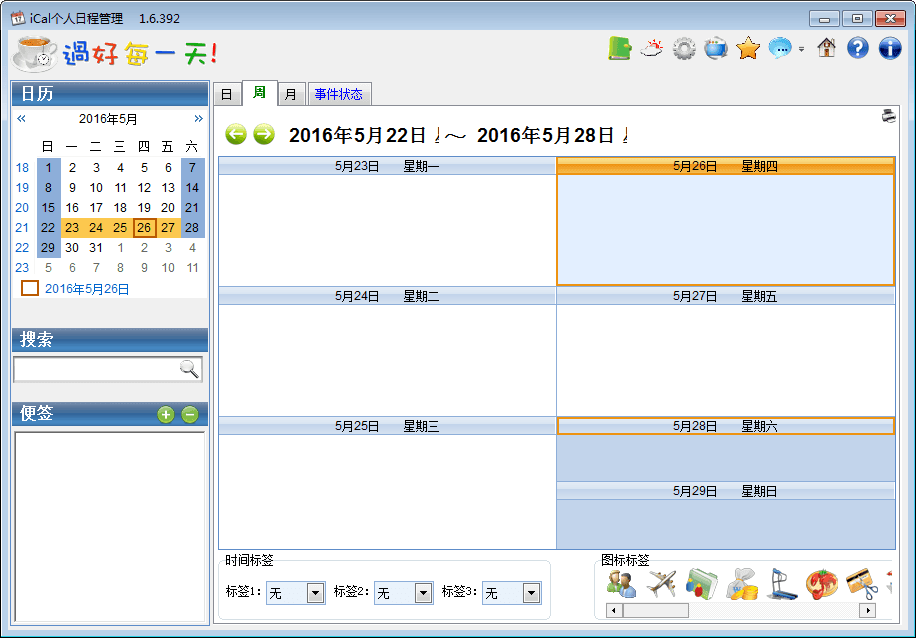The image size is (916, 638).
Task: Open the weather forecast icon
Action: coord(652,48)
